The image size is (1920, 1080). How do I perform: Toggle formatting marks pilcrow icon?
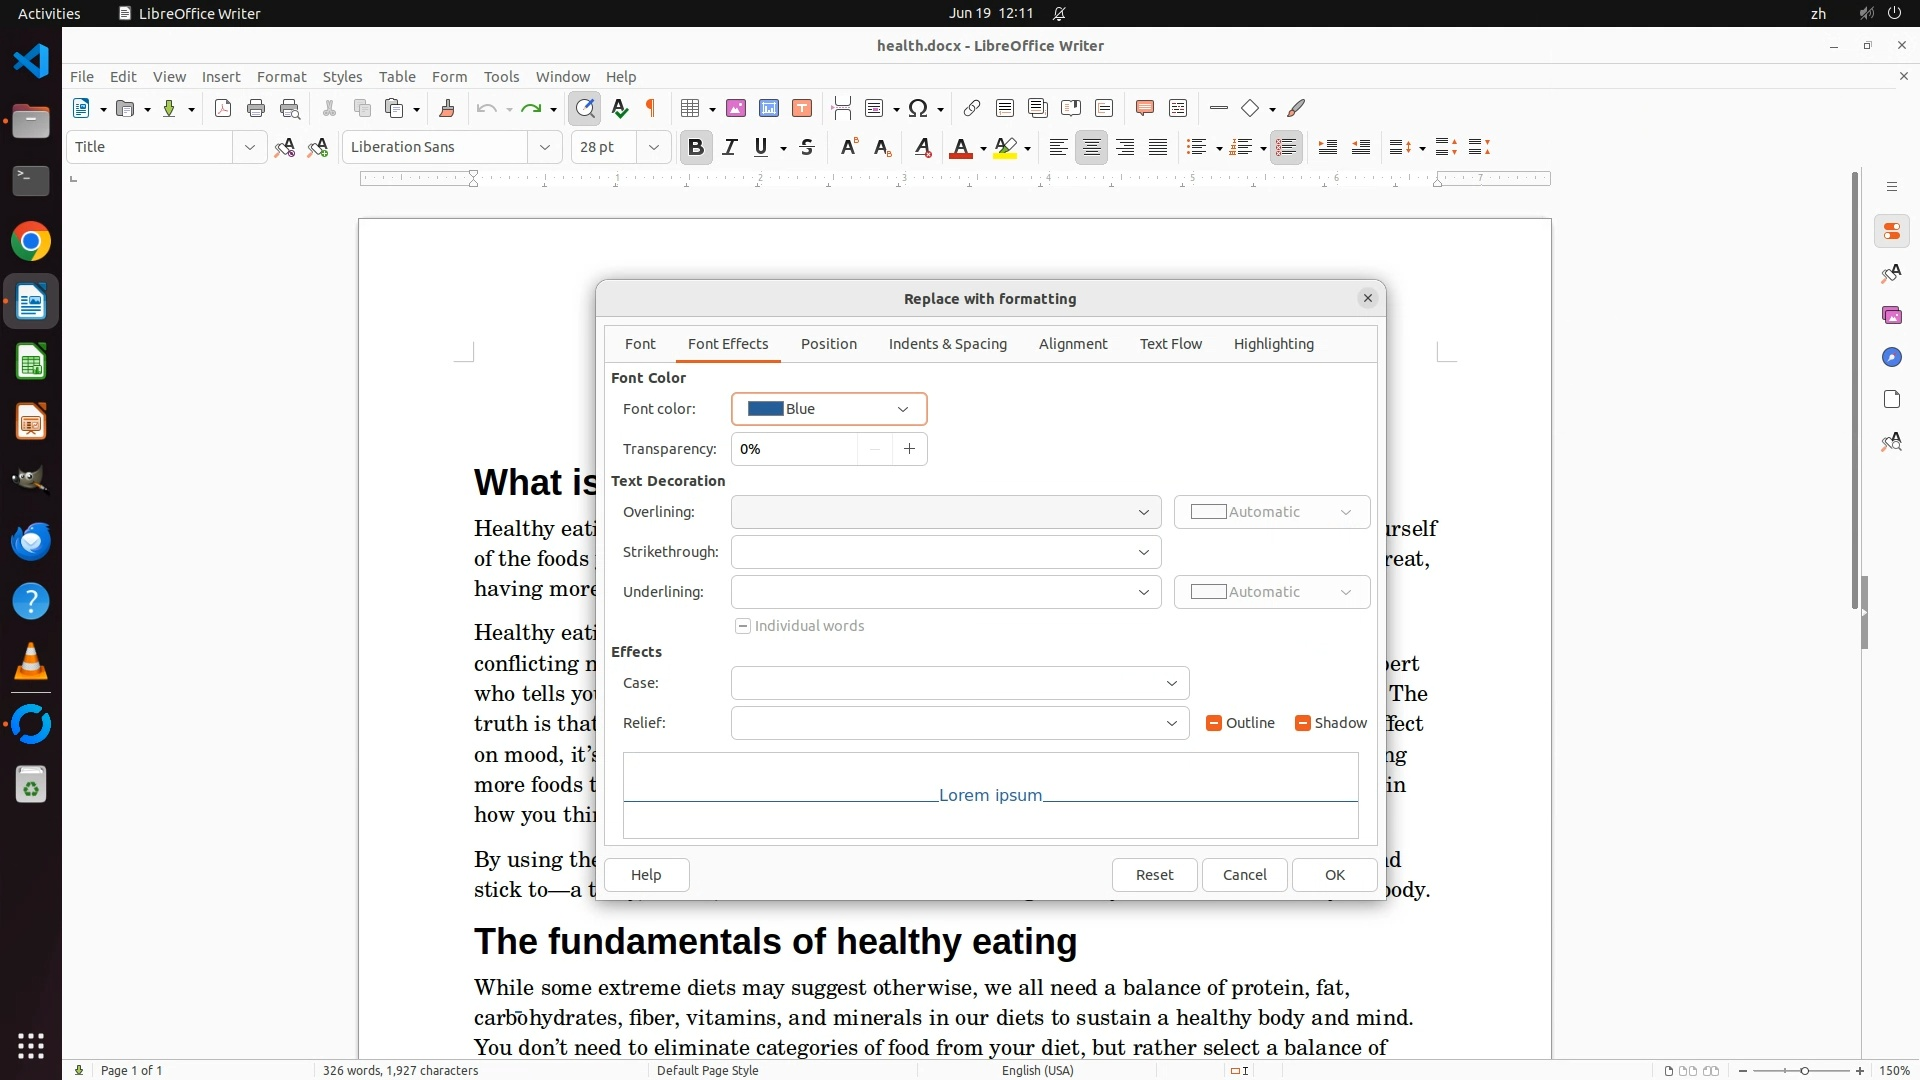coord(651,108)
